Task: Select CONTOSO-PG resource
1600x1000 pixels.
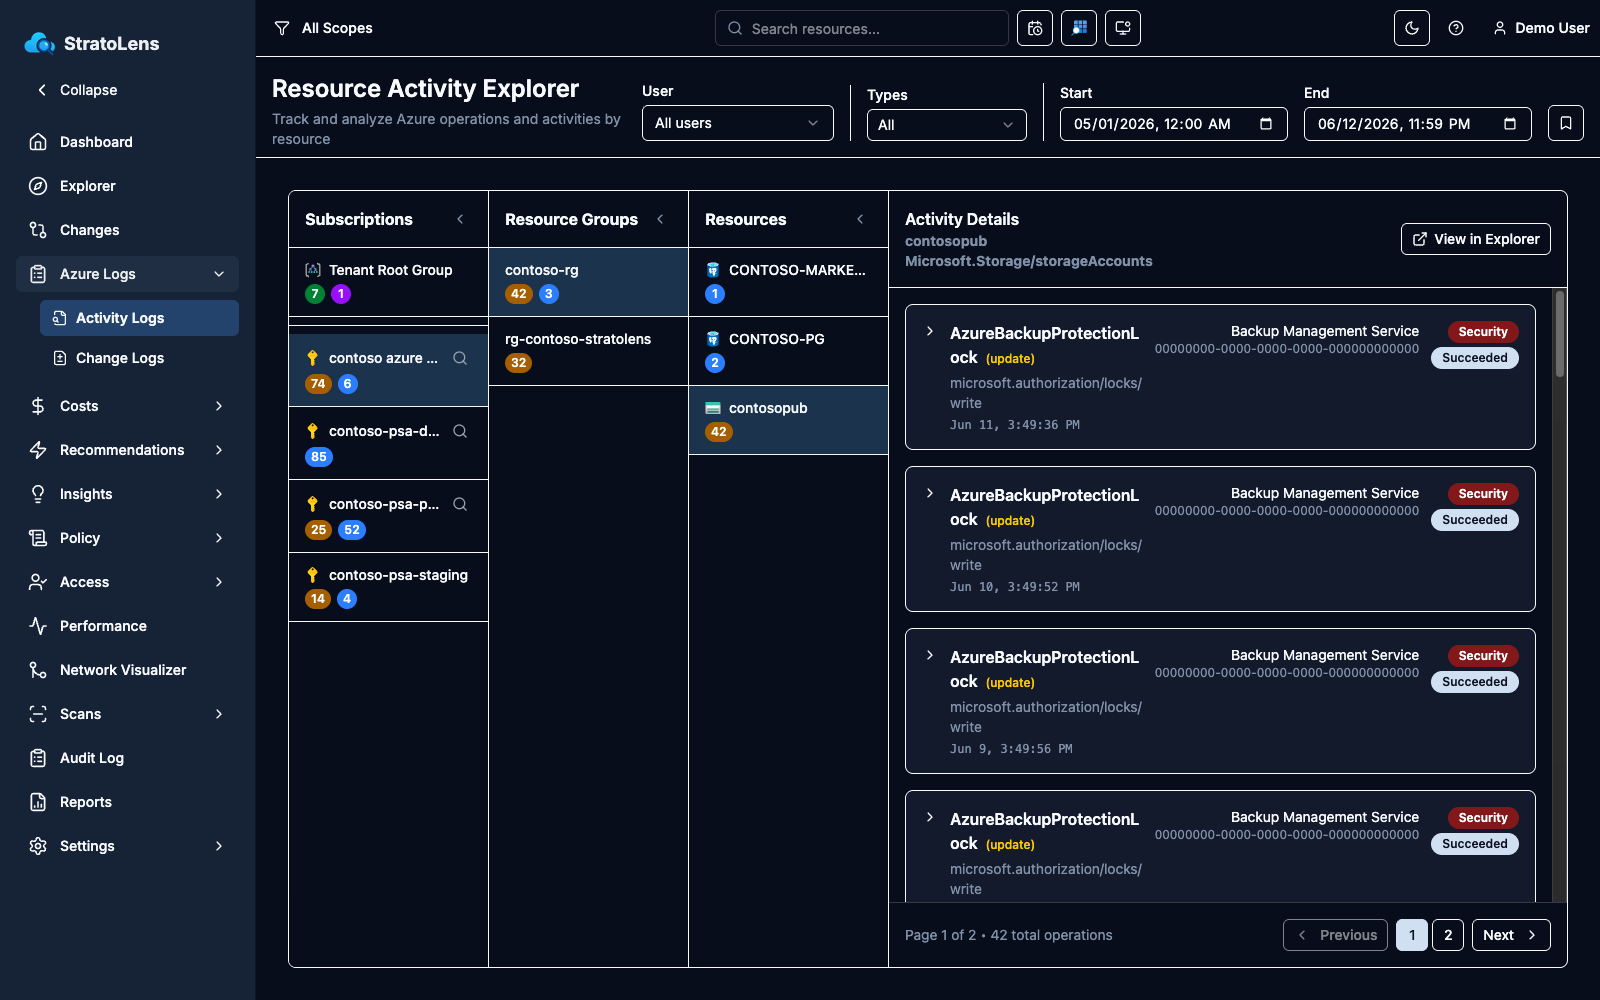Action: [788, 351]
